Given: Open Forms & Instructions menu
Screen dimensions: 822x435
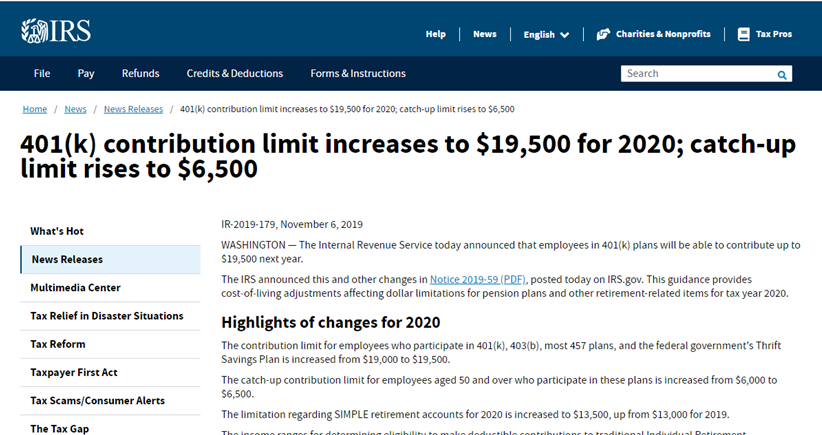Looking at the screenshot, I should tap(358, 73).
